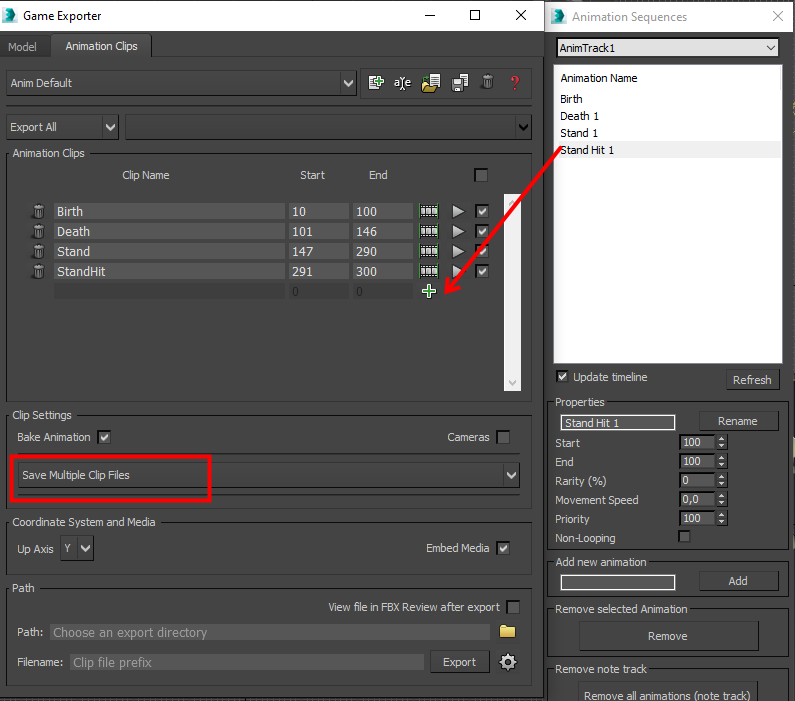795x701 pixels.
Task: Open the empty selection set dropdown
Action: click(x=329, y=127)
